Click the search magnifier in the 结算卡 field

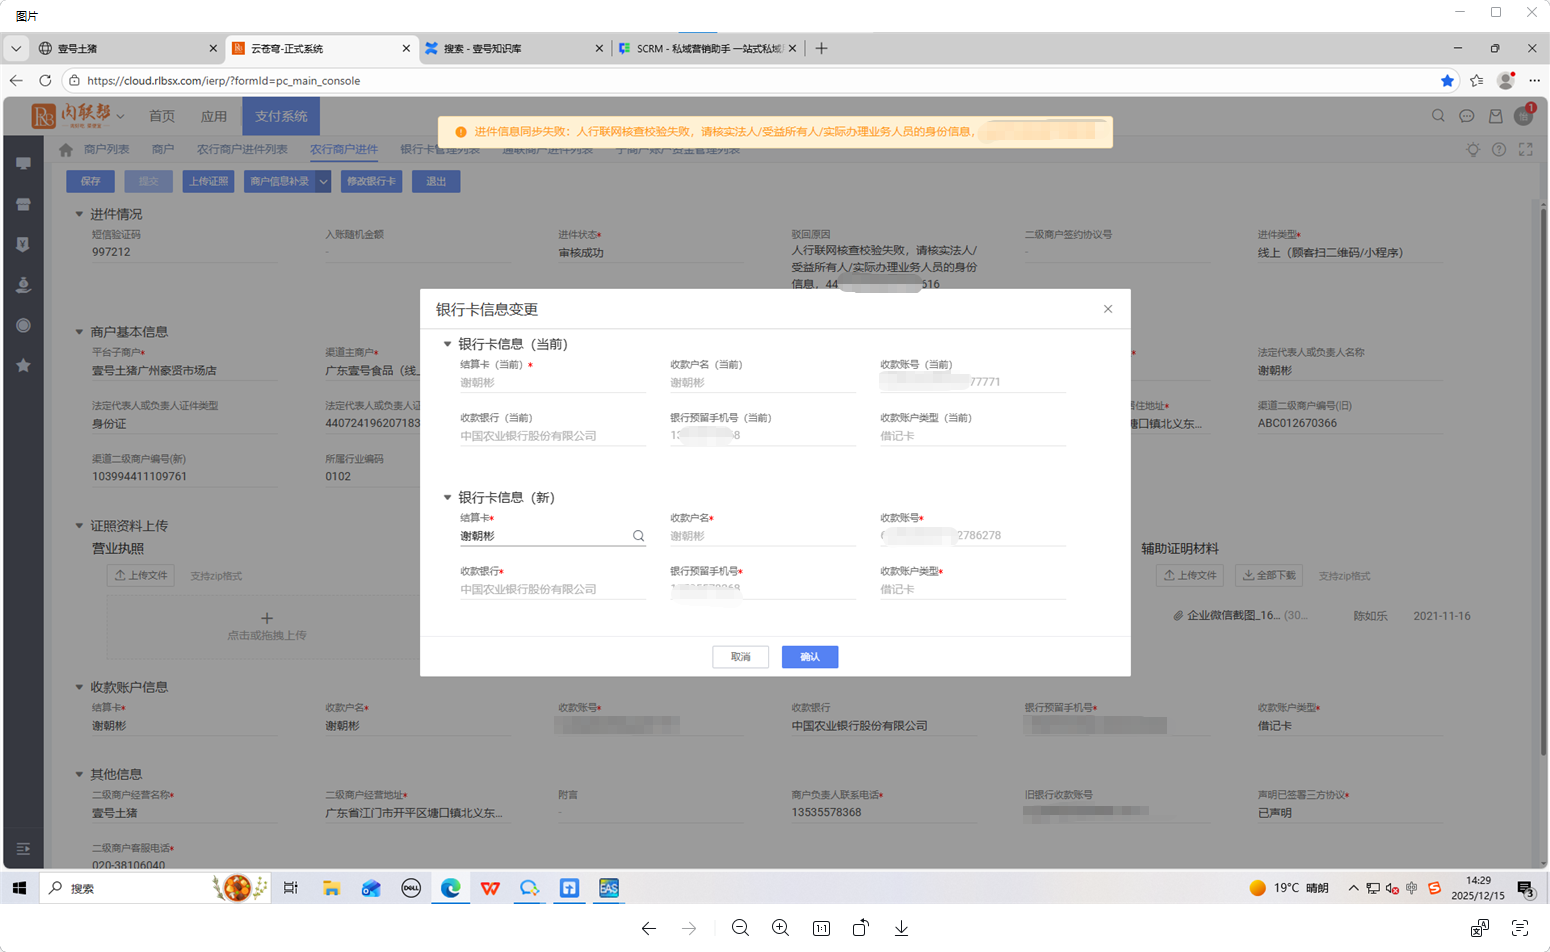tap(638, 536)
